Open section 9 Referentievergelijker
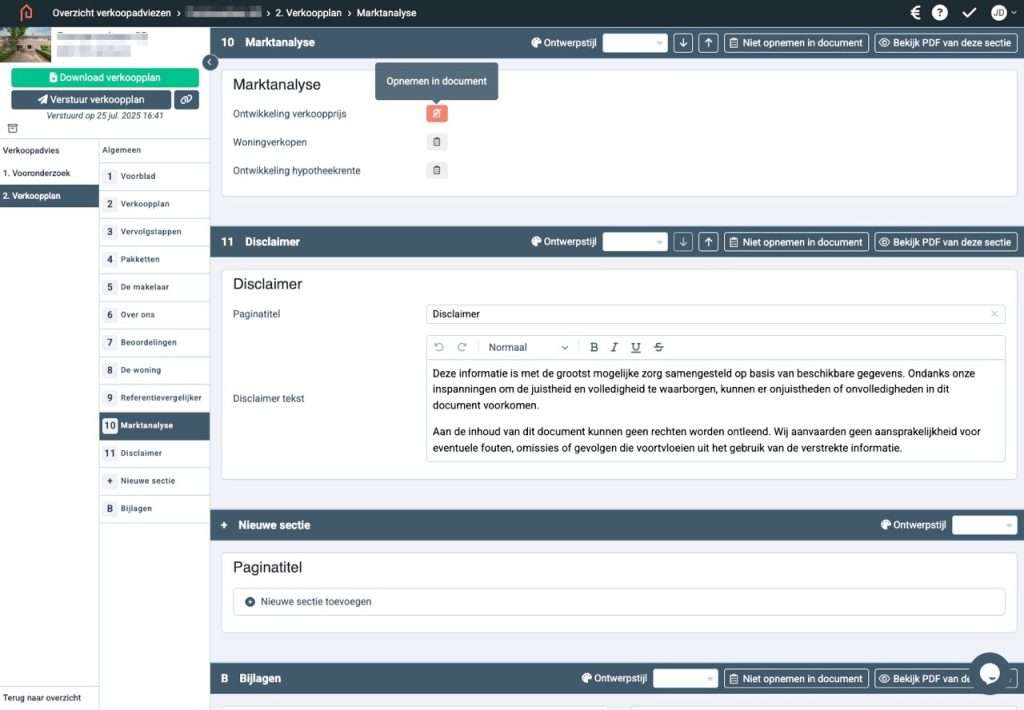This screenshot has height=710, width=1024. [x=154, y=398]
